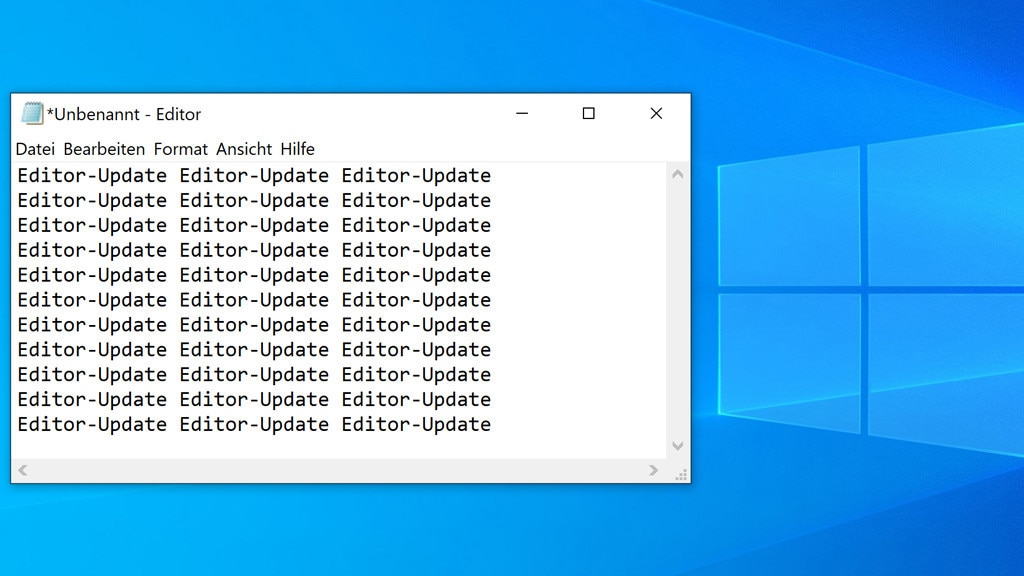Click the horizontal scrollbar's left arrow

22,469
